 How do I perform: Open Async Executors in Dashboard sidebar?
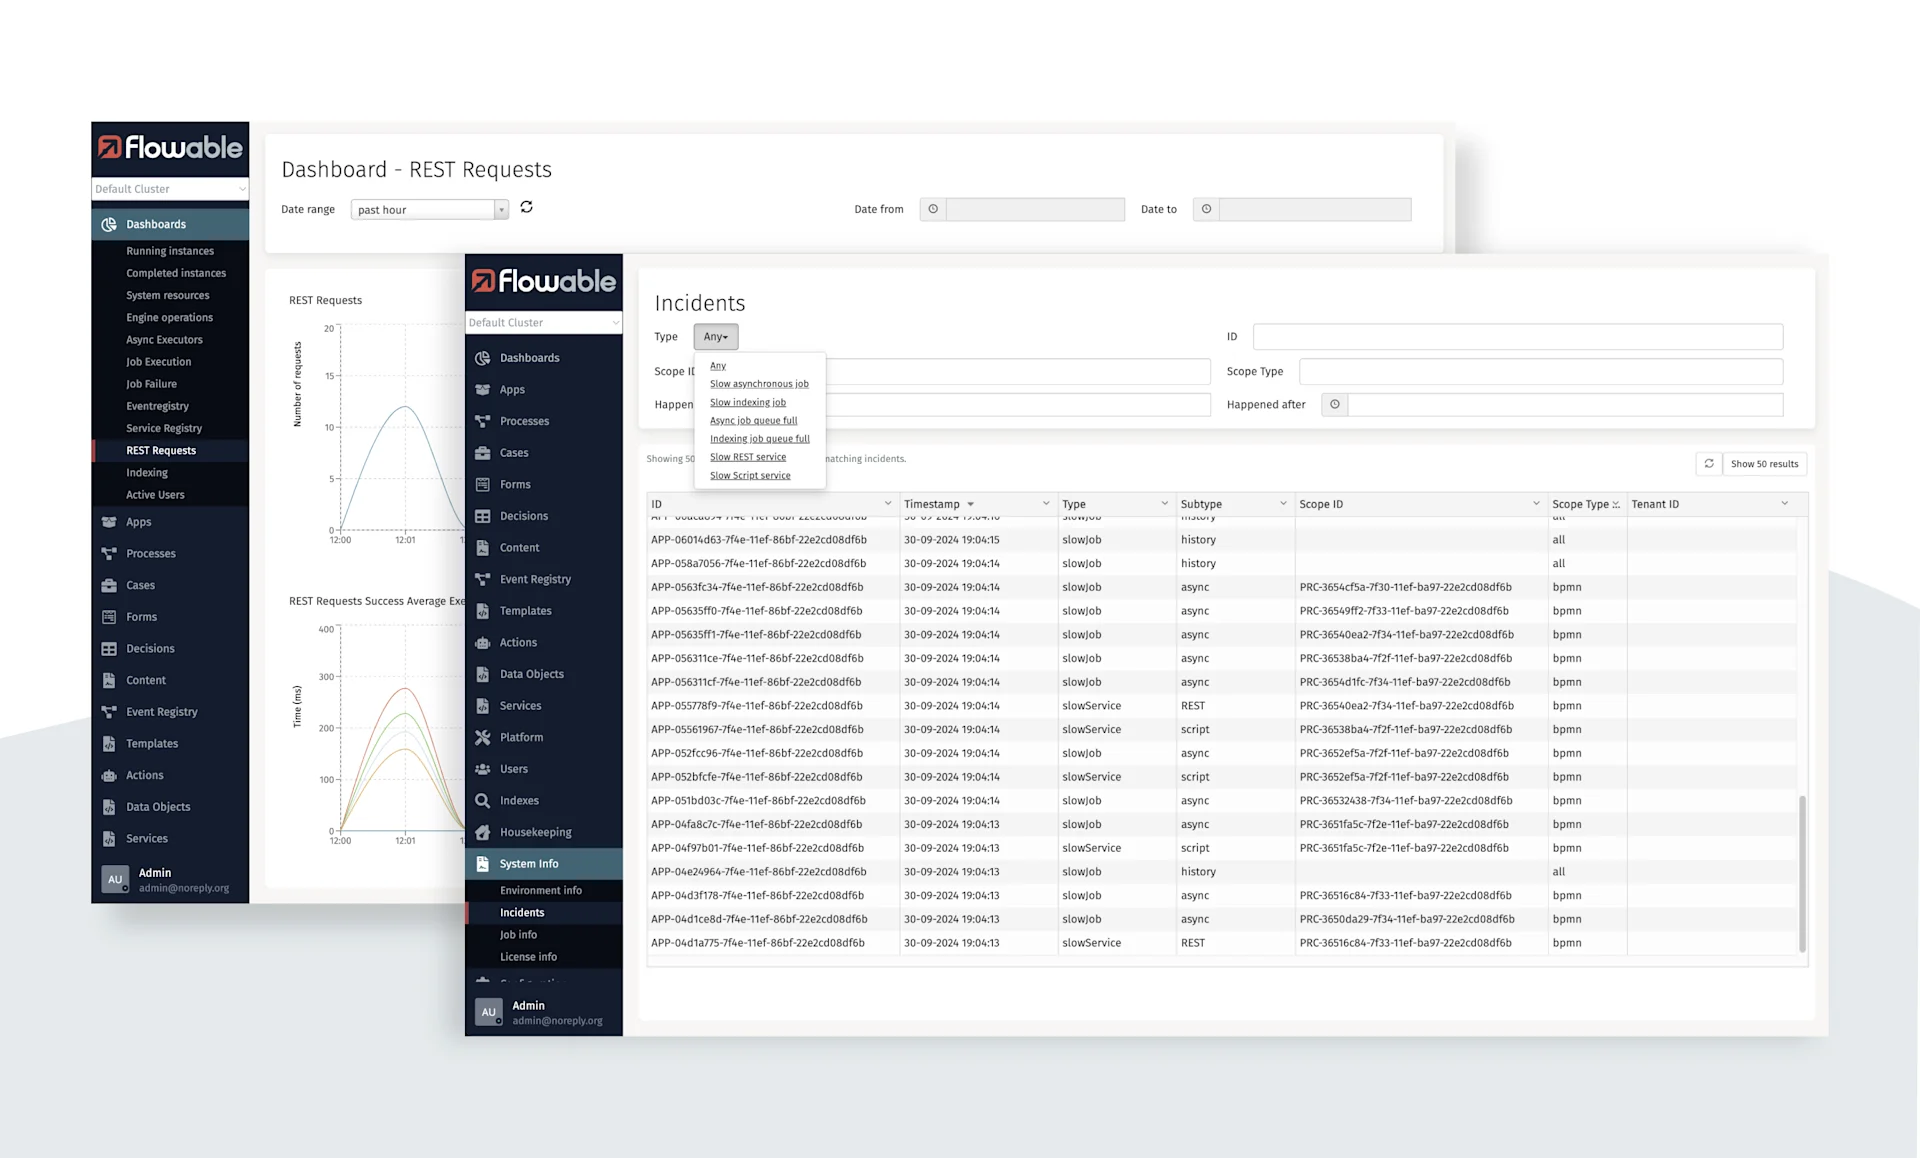[x=164, y=340]
